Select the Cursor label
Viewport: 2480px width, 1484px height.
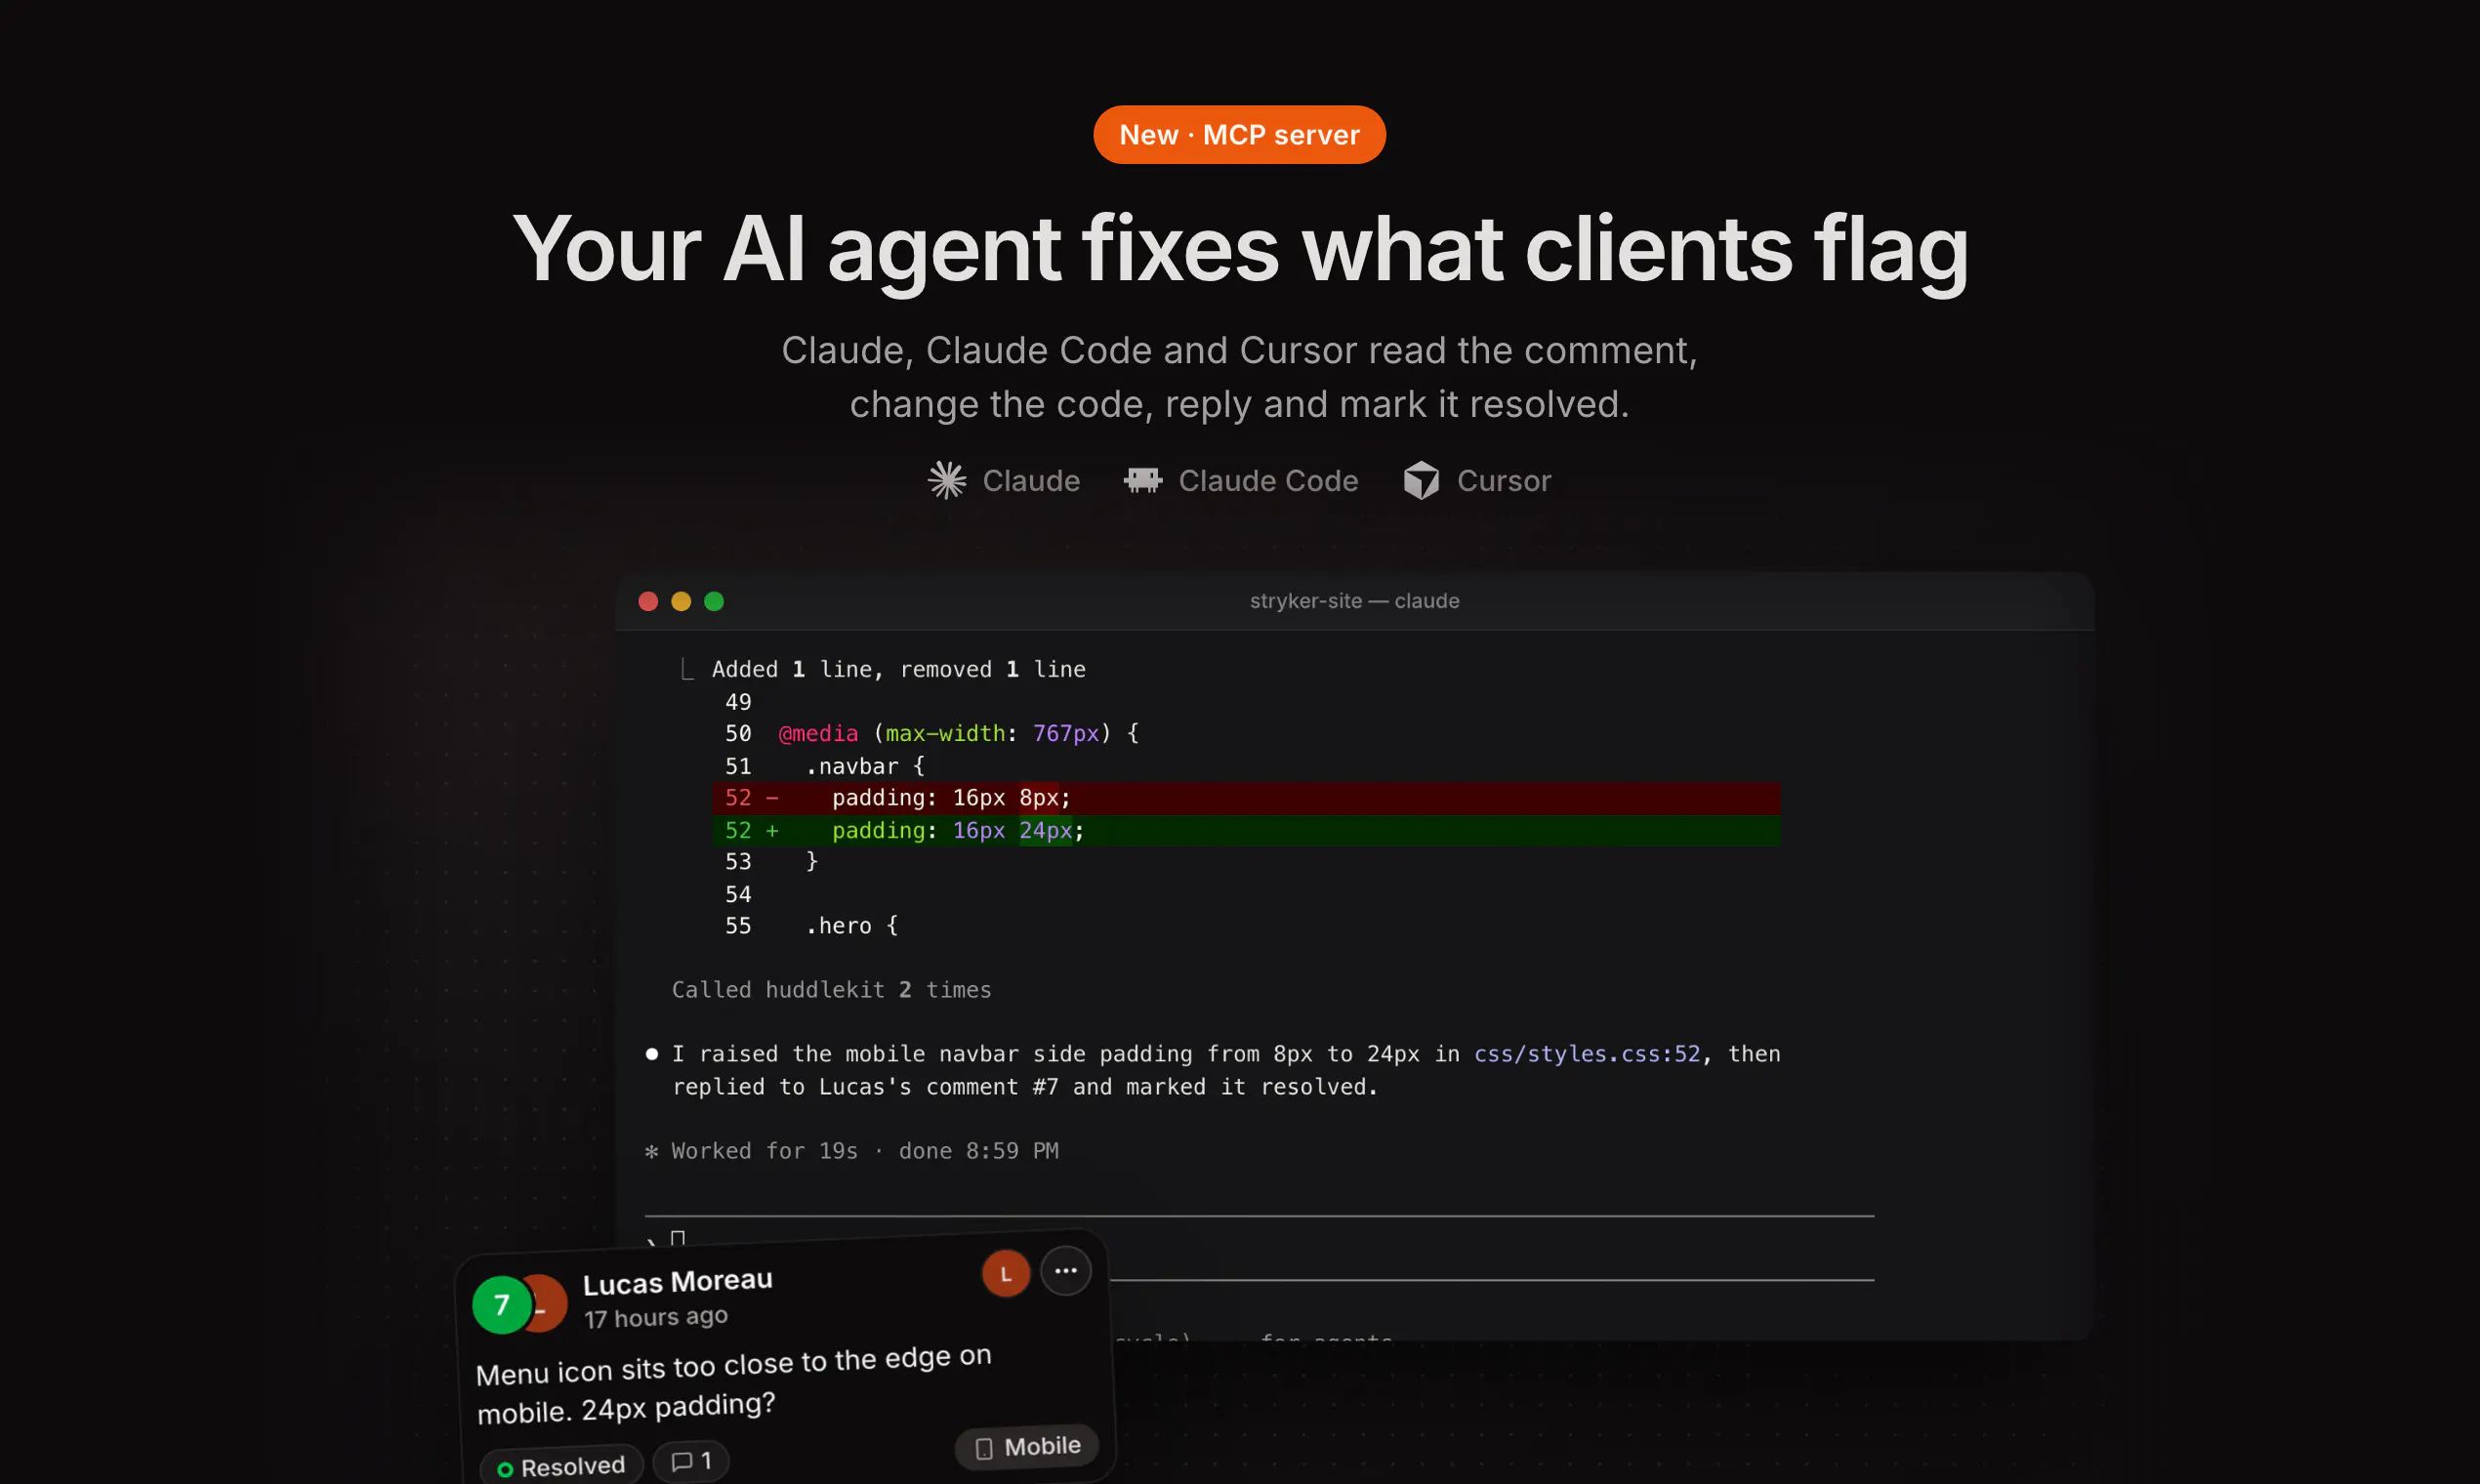click(1503, 480)
